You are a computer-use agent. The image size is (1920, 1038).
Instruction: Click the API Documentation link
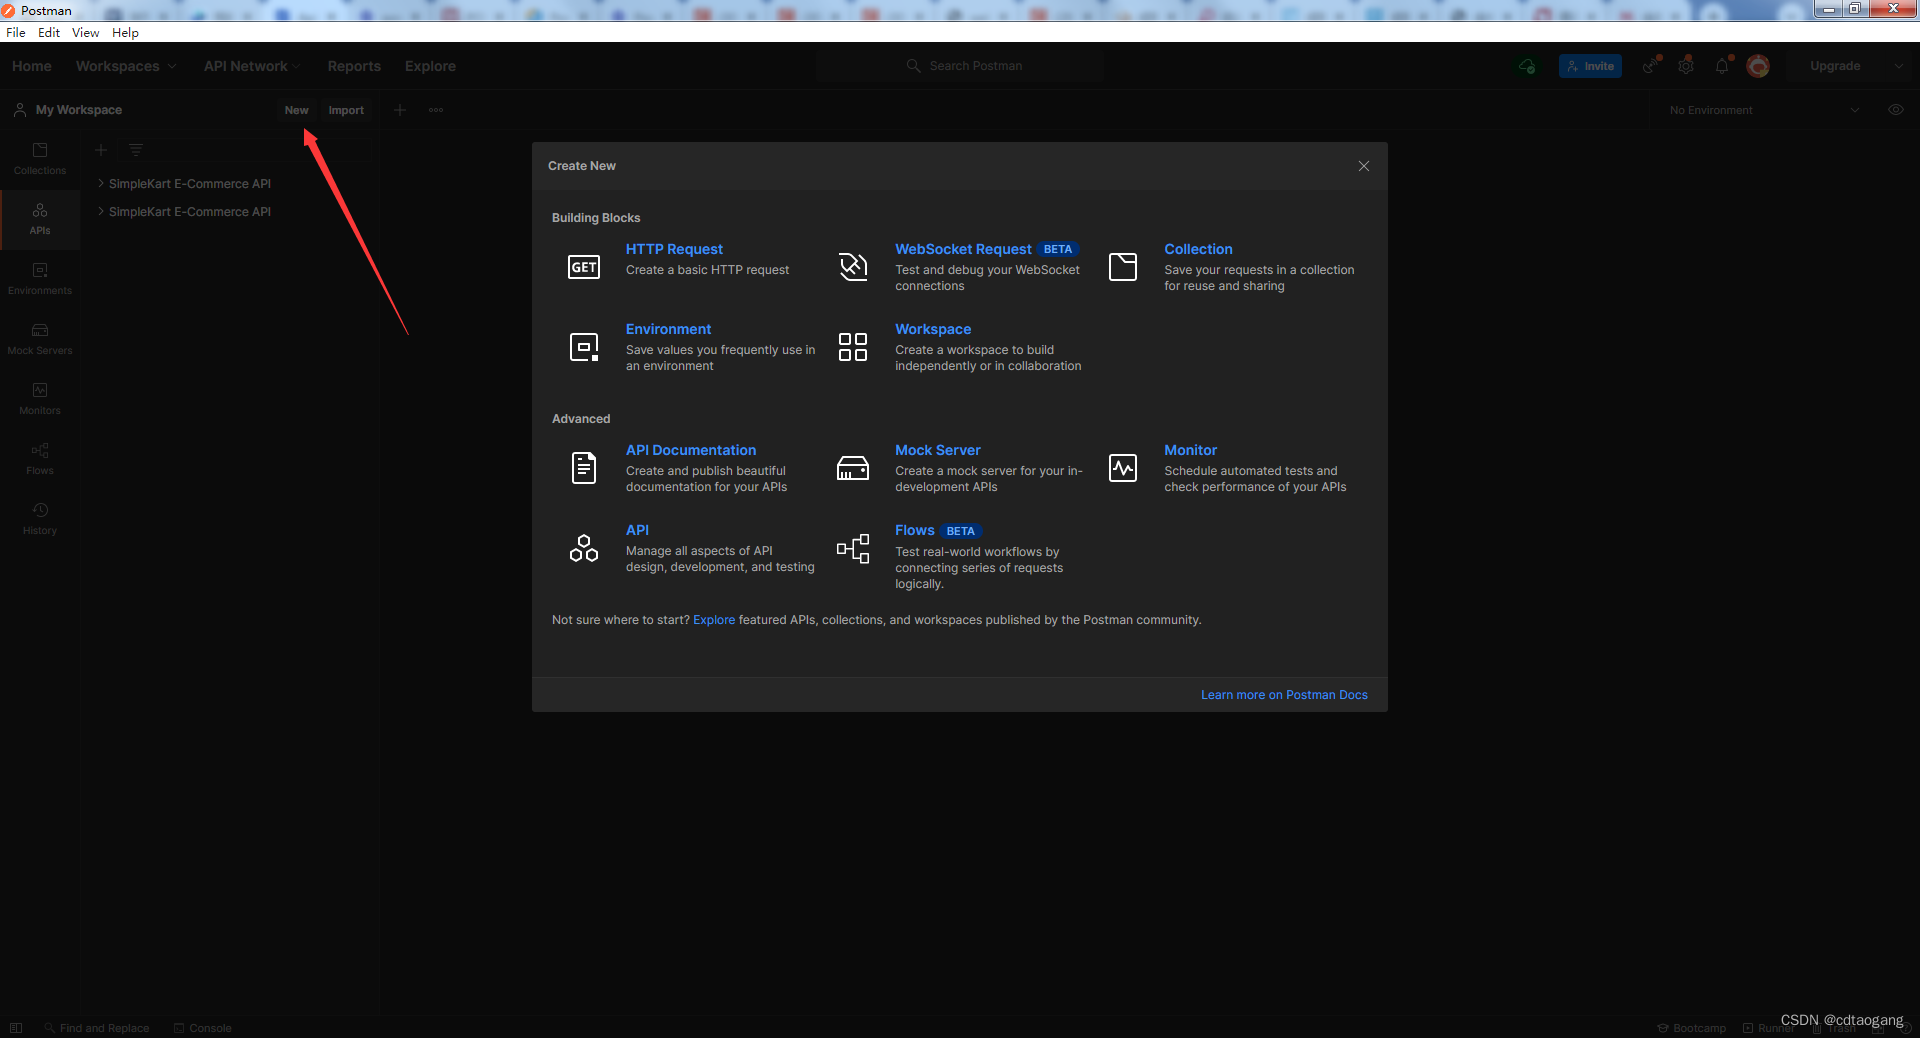[691, 450]
